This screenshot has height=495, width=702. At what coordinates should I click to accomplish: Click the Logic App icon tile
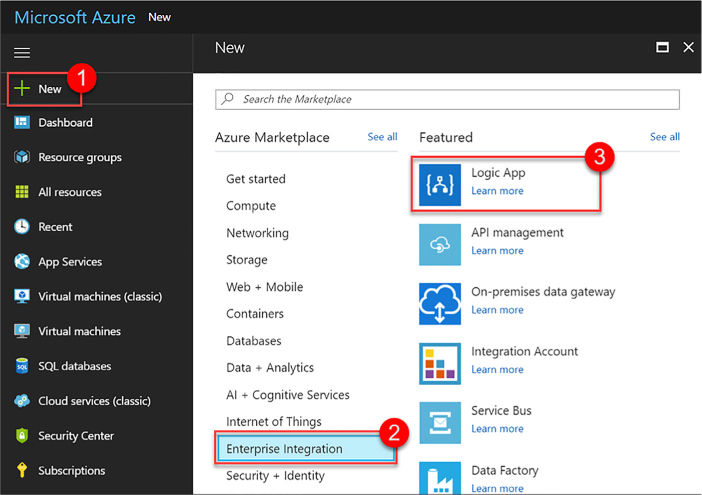click(440, 185)
